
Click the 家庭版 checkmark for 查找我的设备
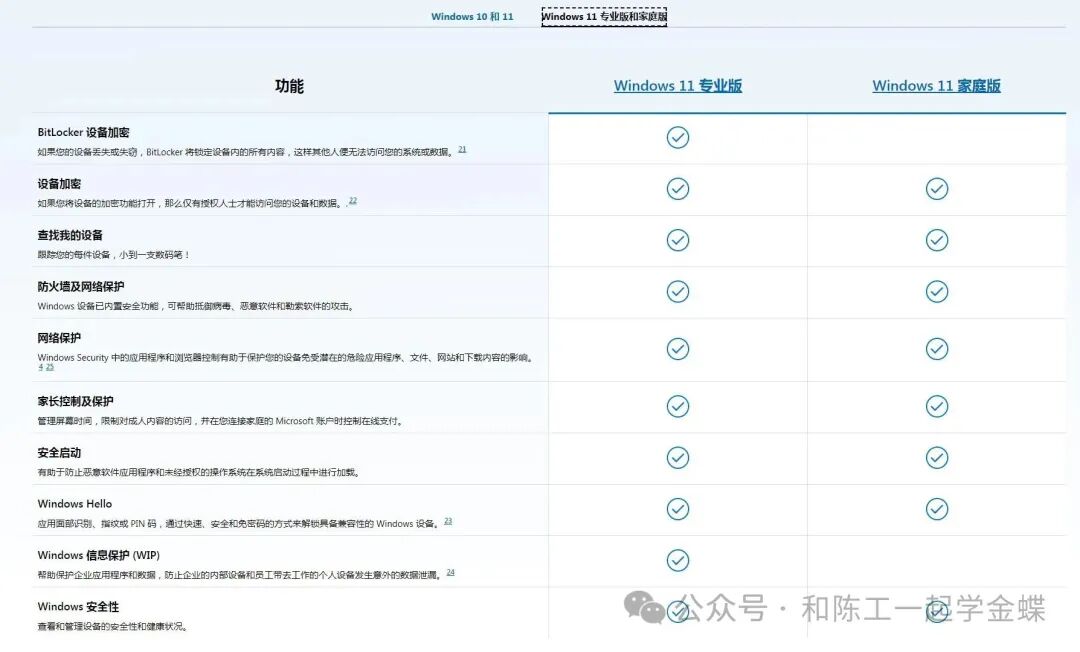click(x=936, y=240)
